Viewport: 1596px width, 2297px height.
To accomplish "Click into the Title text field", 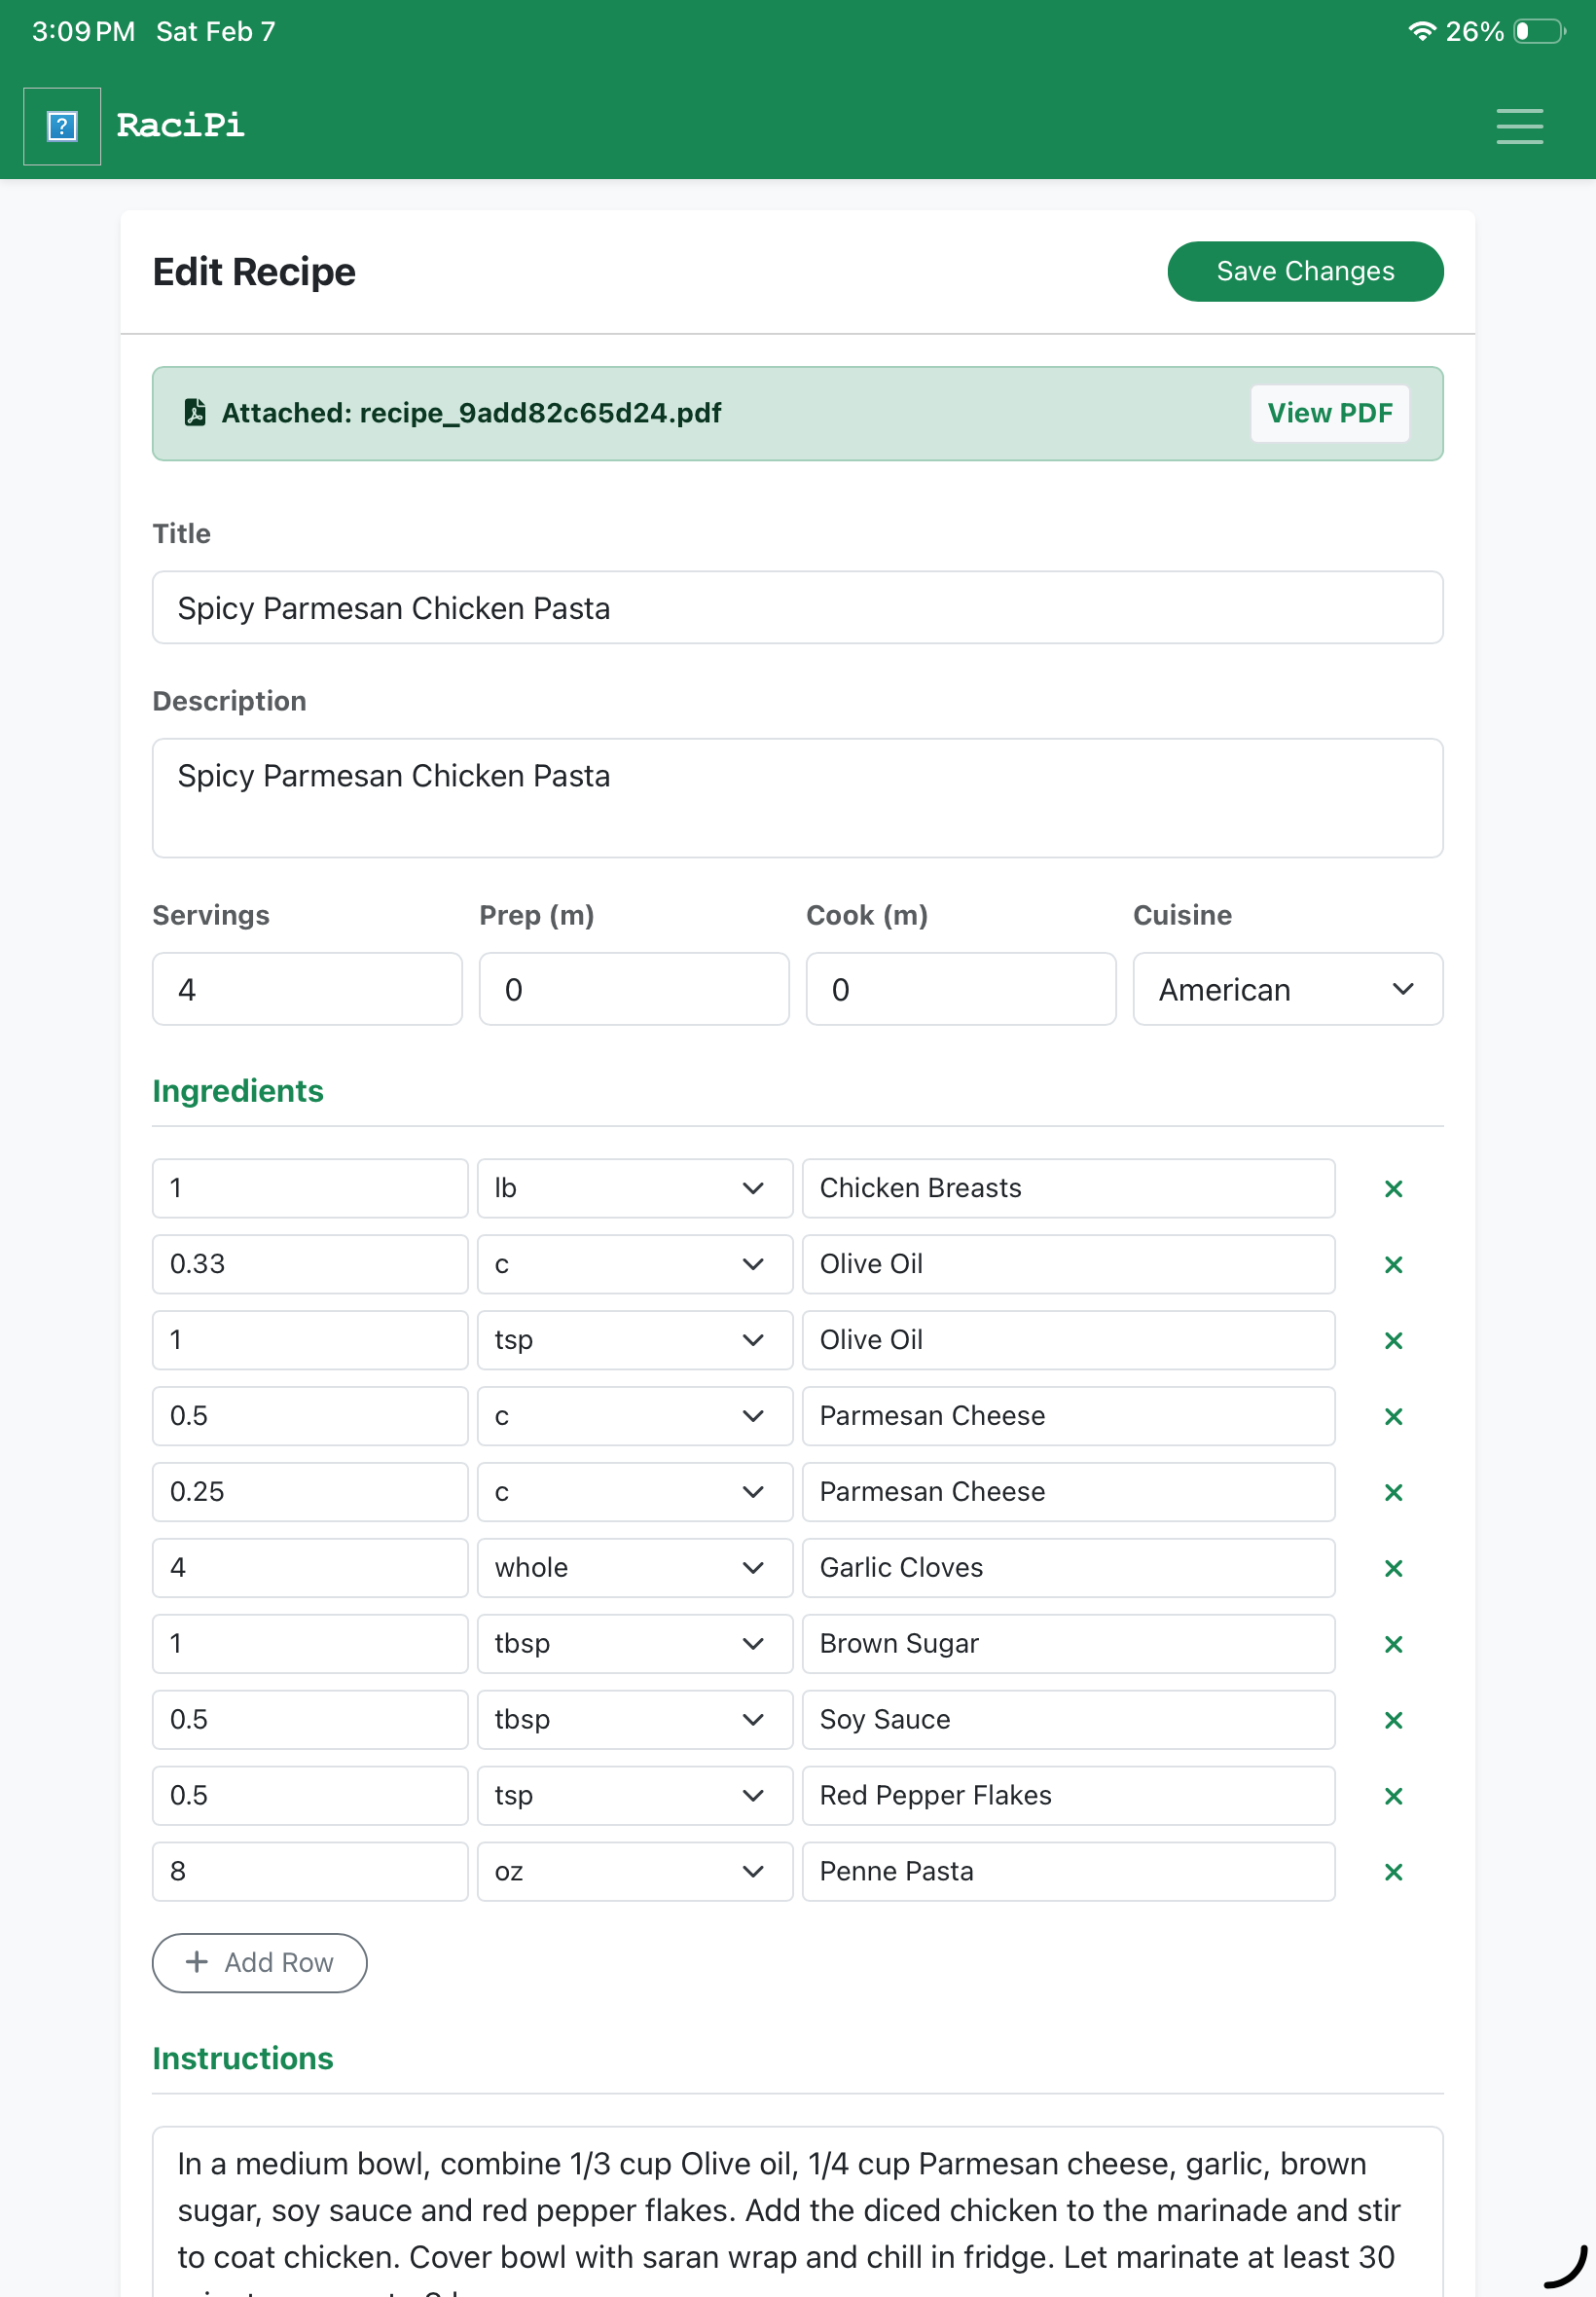I will pos(796,608).
